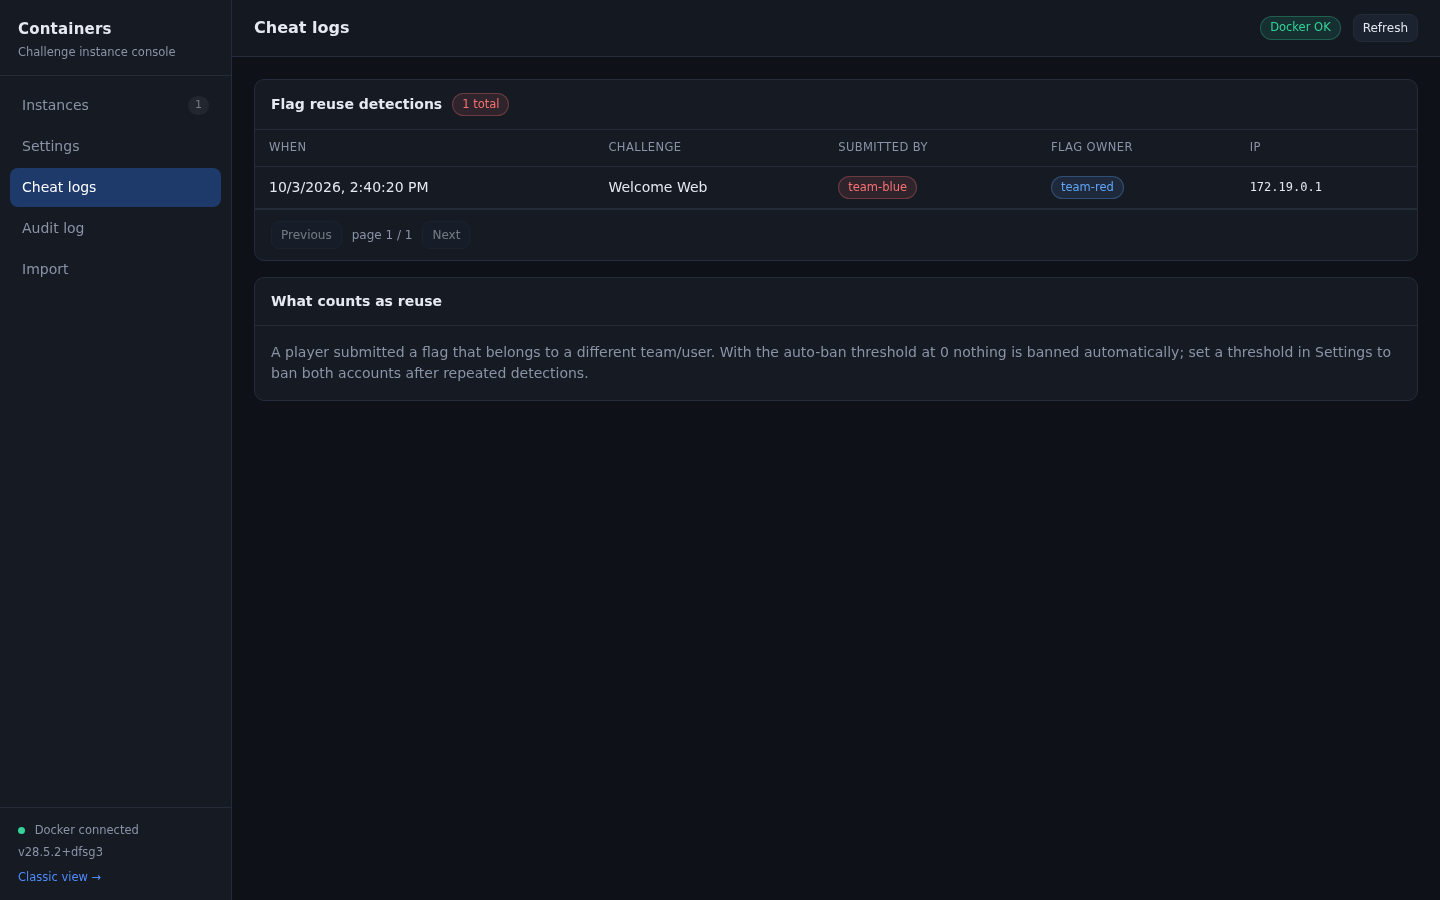
Task: Click the team-blue submitter tag
Action: click(x=877, y=187)
